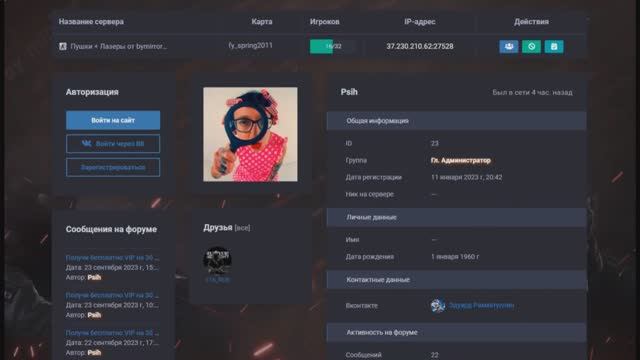Viewport: 640px width, 360px height.
Task: Click Общая информация section header
Action: (456, 121)
